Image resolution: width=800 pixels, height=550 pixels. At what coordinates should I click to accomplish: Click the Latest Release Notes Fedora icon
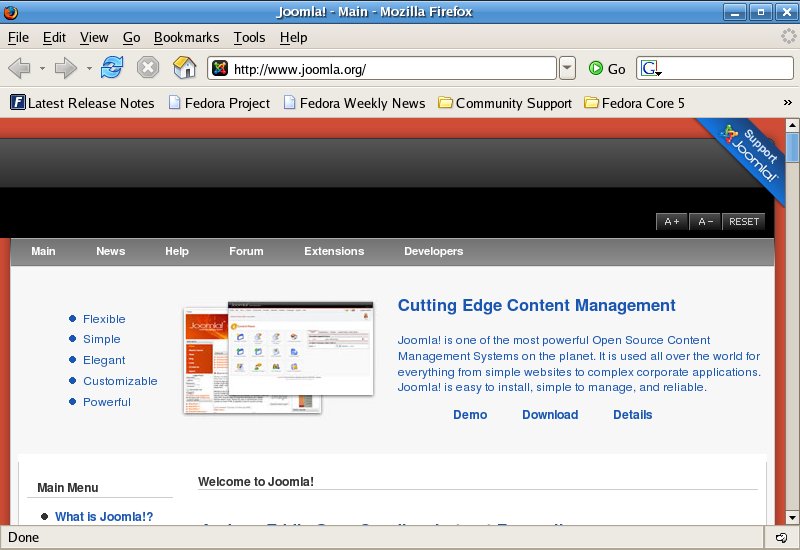[x=17, y=103]
